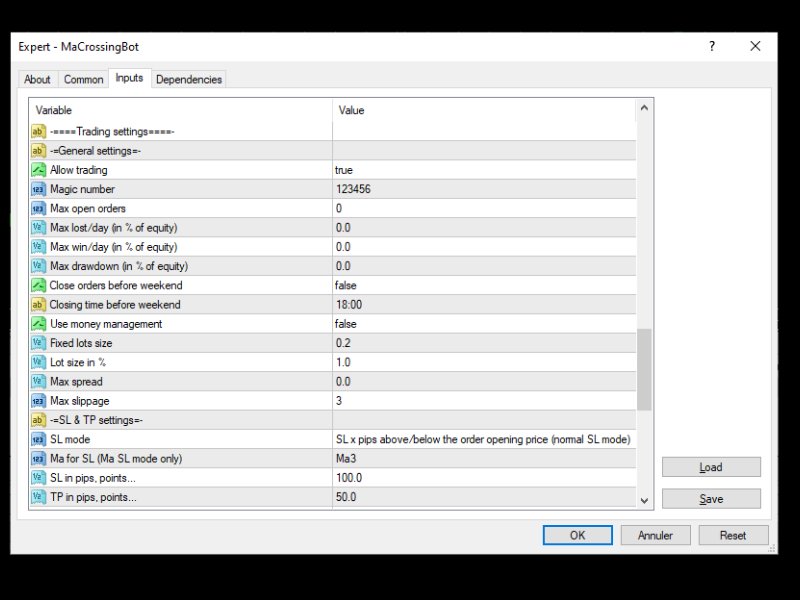The height and width of the screenshot is (600, 800).
Task: Click the Load button
Action: click(711, 467)
